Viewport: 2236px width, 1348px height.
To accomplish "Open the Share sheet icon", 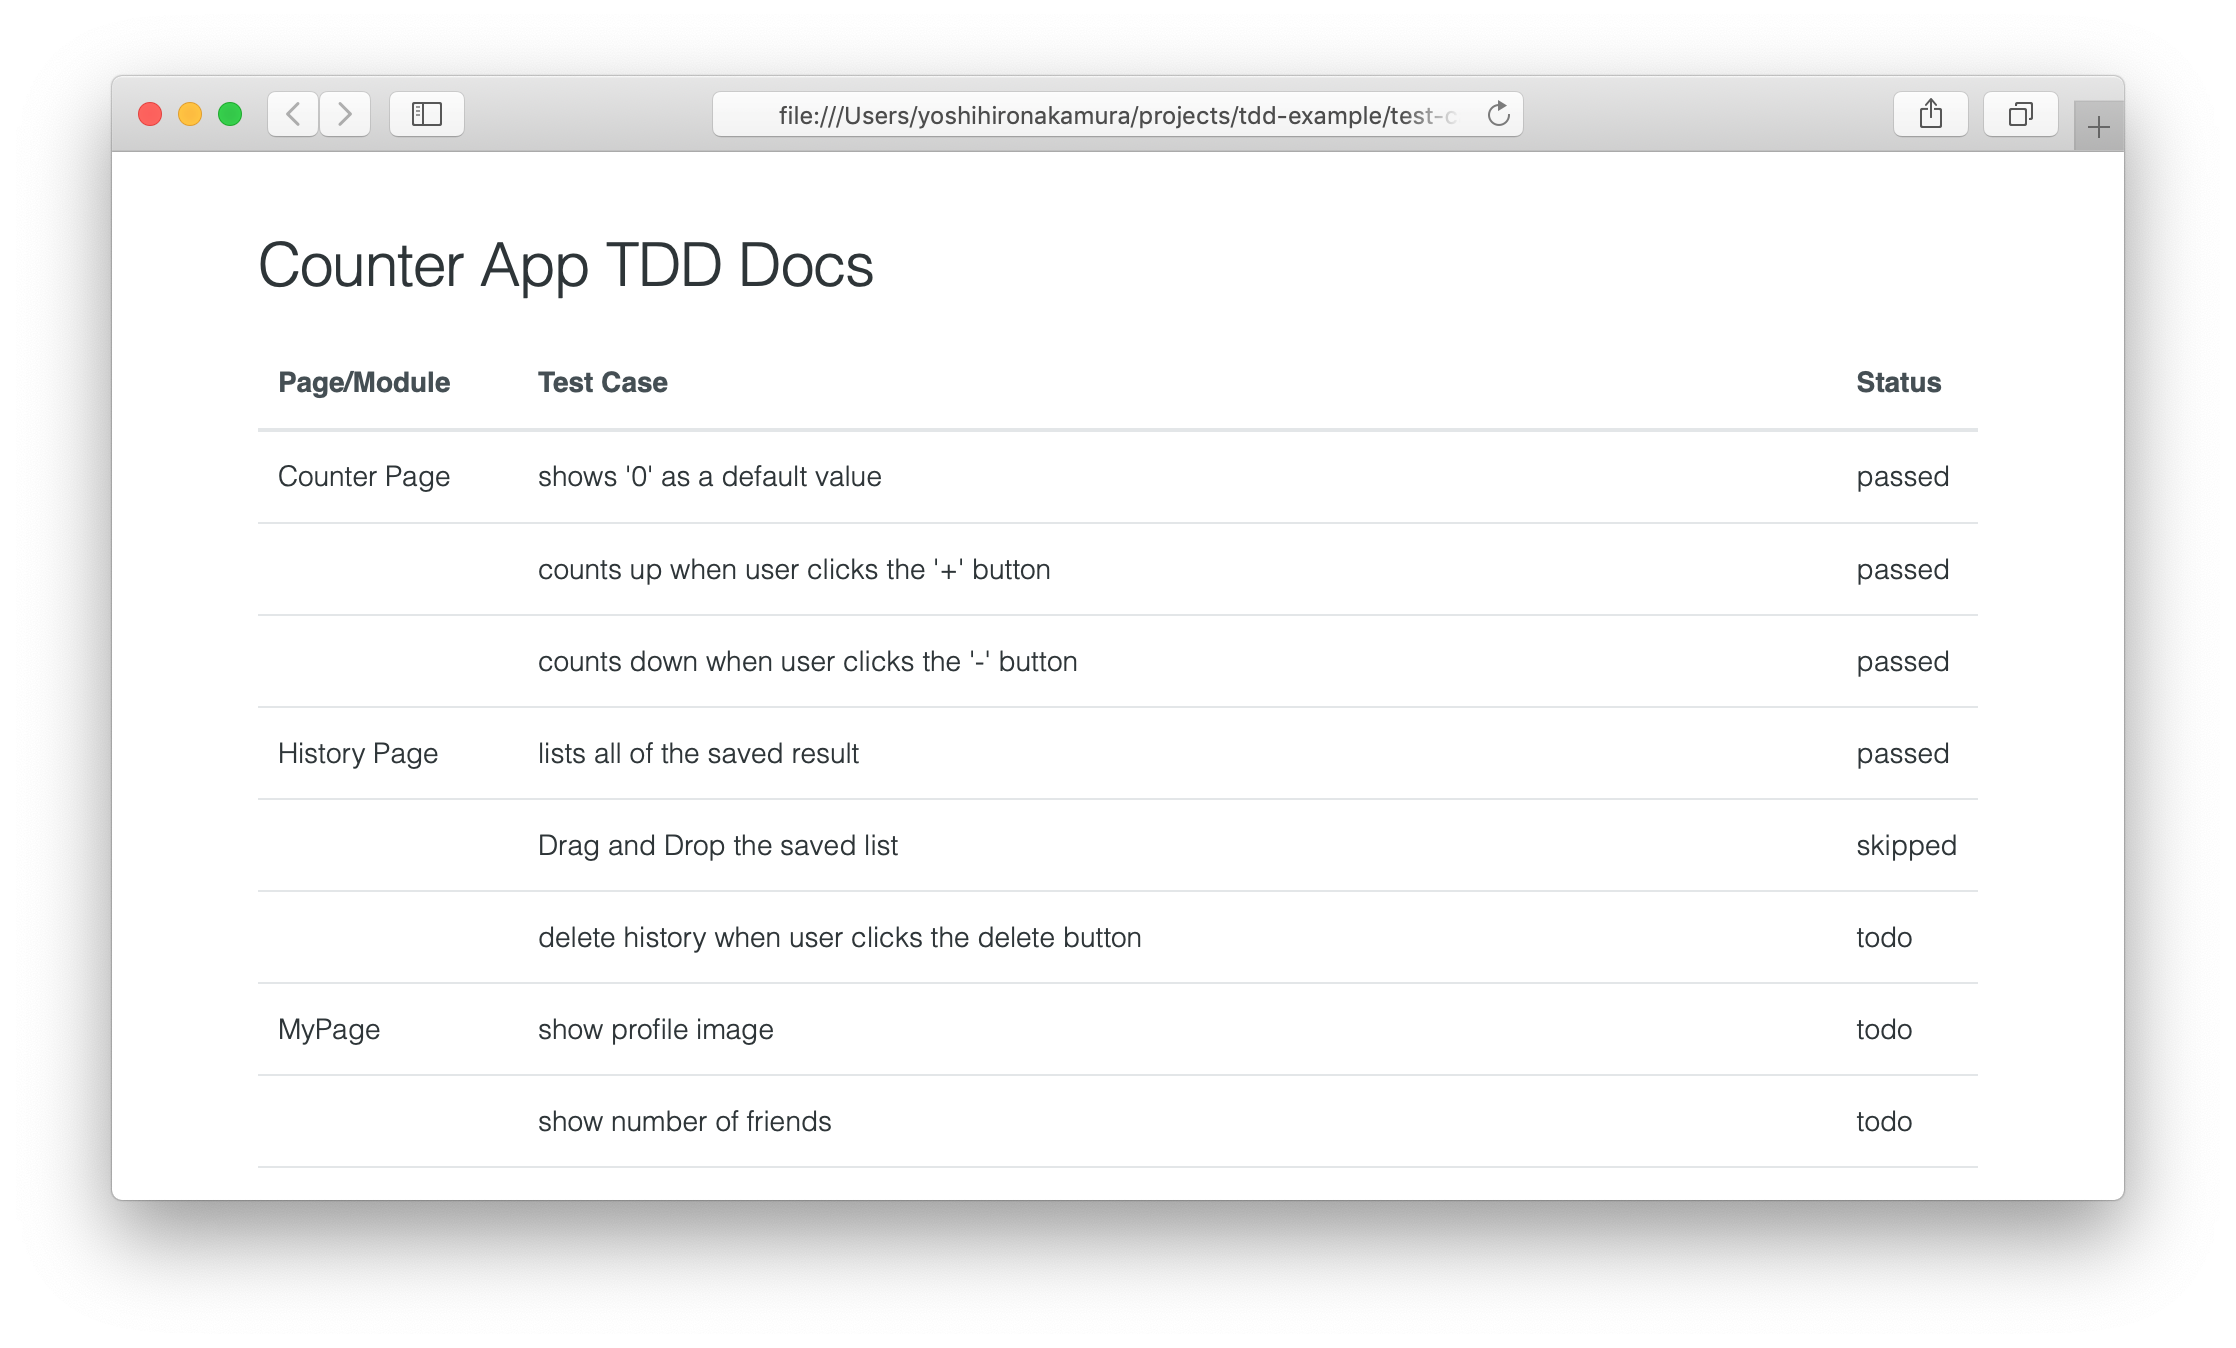I will (1930, 114).
